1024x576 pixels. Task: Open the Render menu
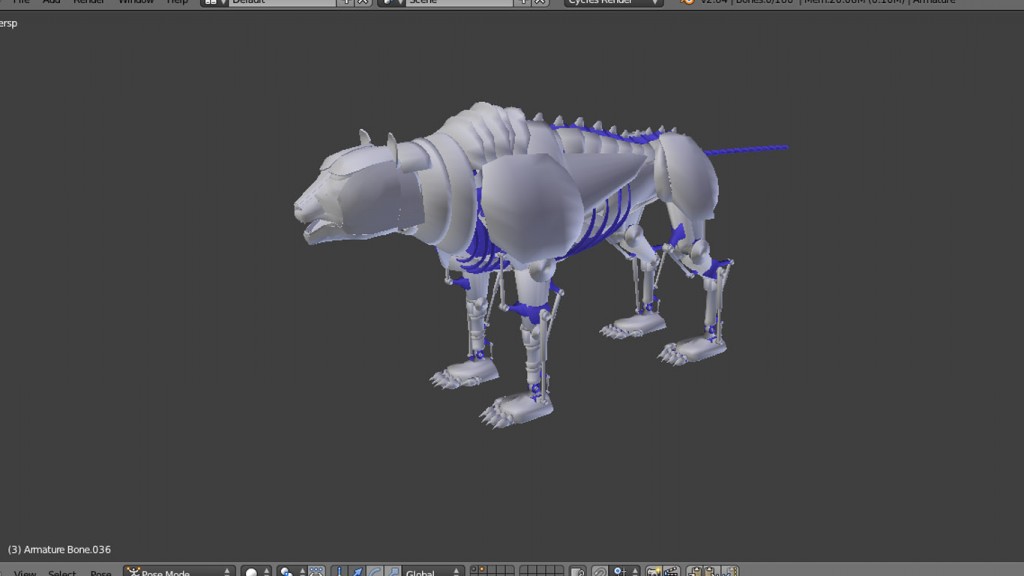pyautogui.click(x=89, y=3)
